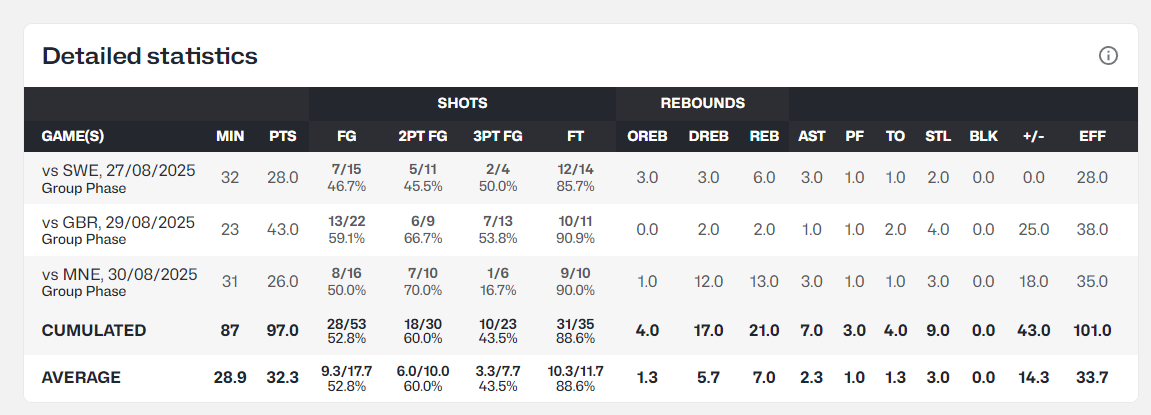Select the CUMULATED row label

[x=94, y=330]
